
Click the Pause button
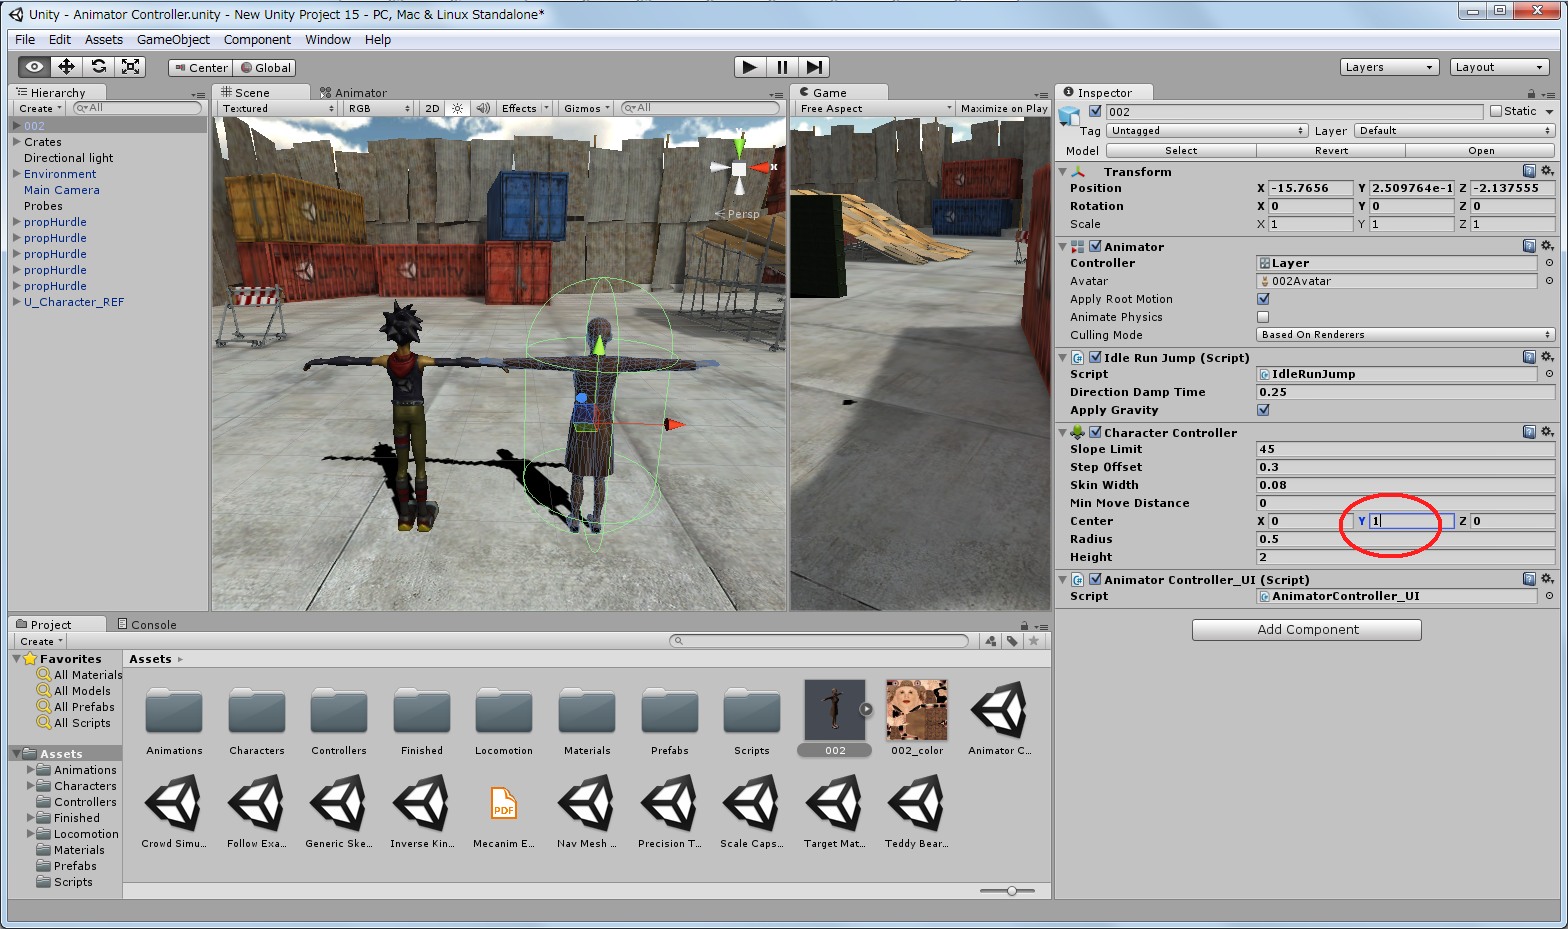(782, 67)
